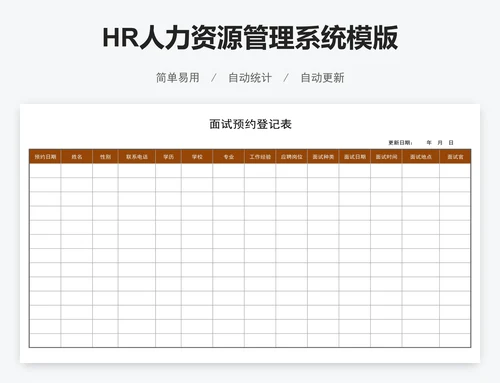This screenshot has height=383, width=500.
Task: Select the first empty cell under '联系电话'
Action: [137, 170]
